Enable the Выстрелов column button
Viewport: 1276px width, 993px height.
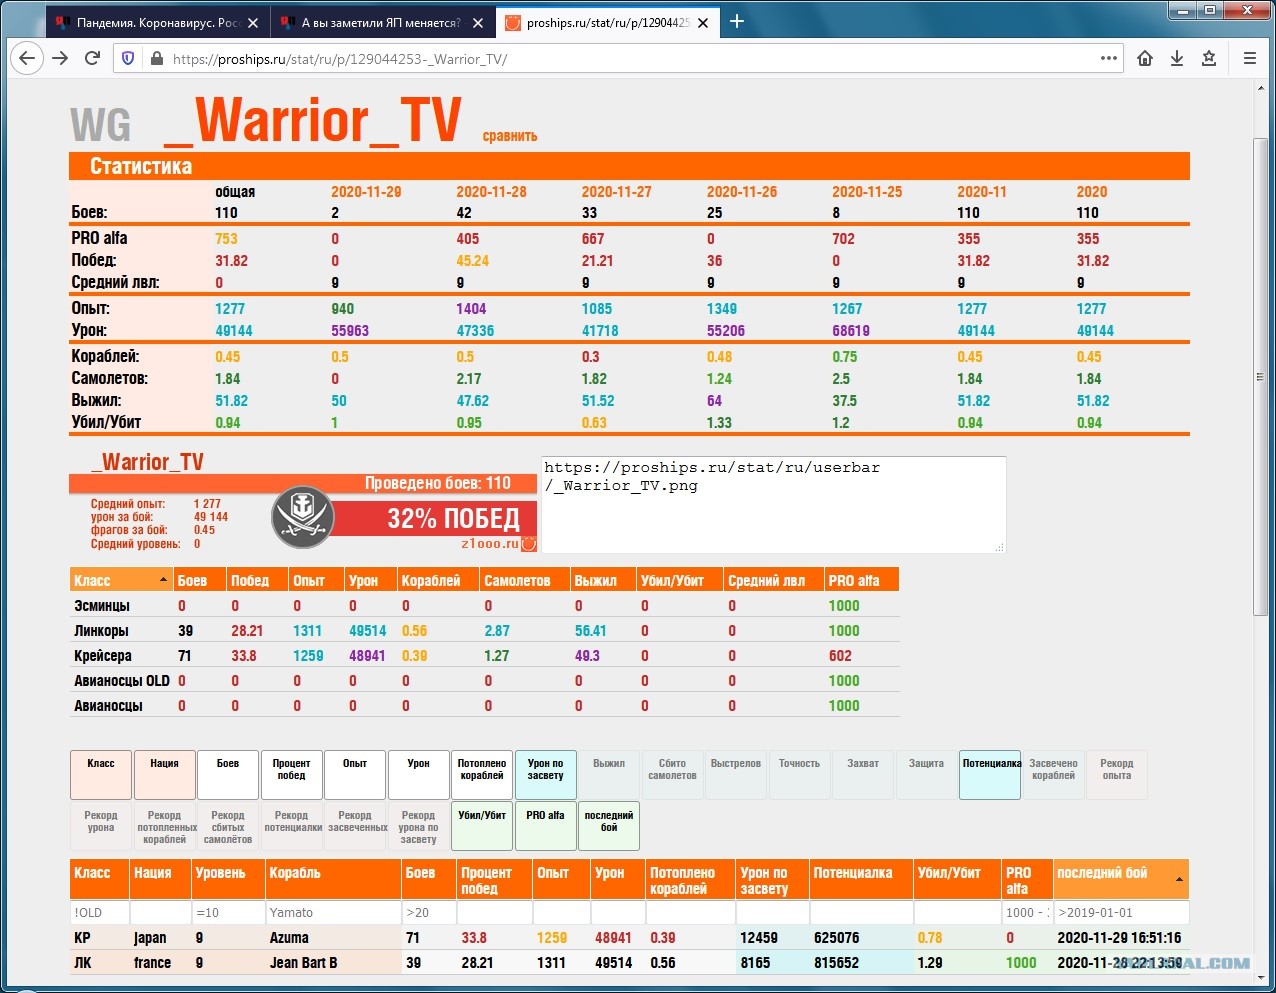pyautogui.click(x=736, y=775)
